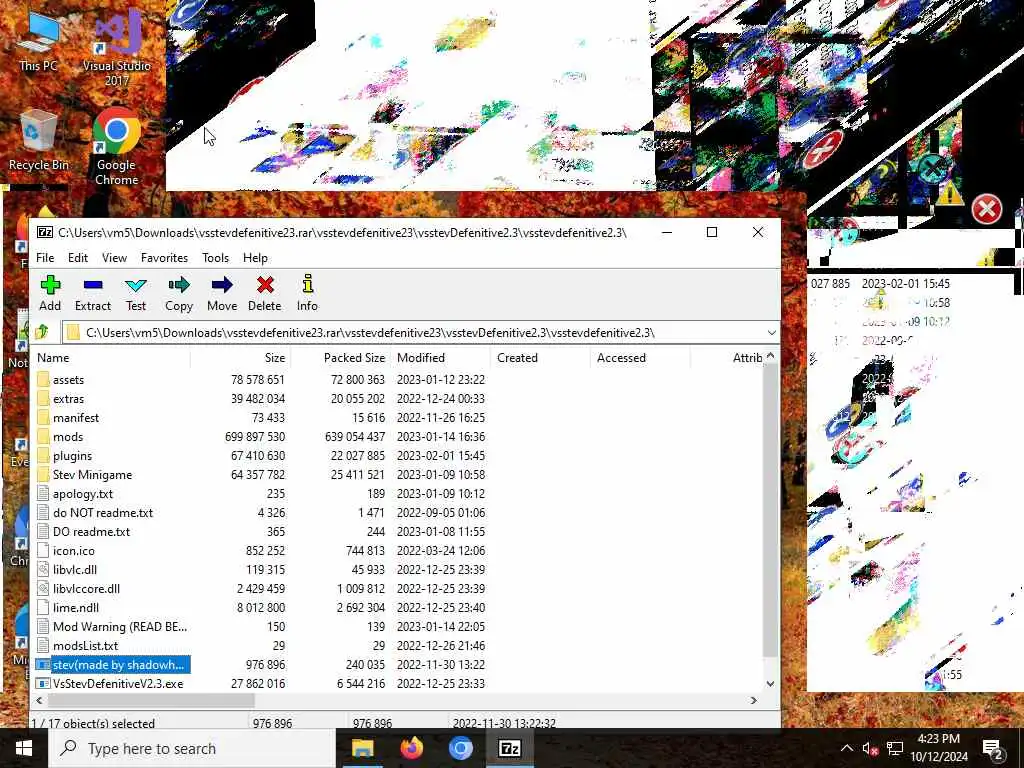This screenshot has height=768, width=1024.
Task: Select the extras folder row
Action: [398, 398]
